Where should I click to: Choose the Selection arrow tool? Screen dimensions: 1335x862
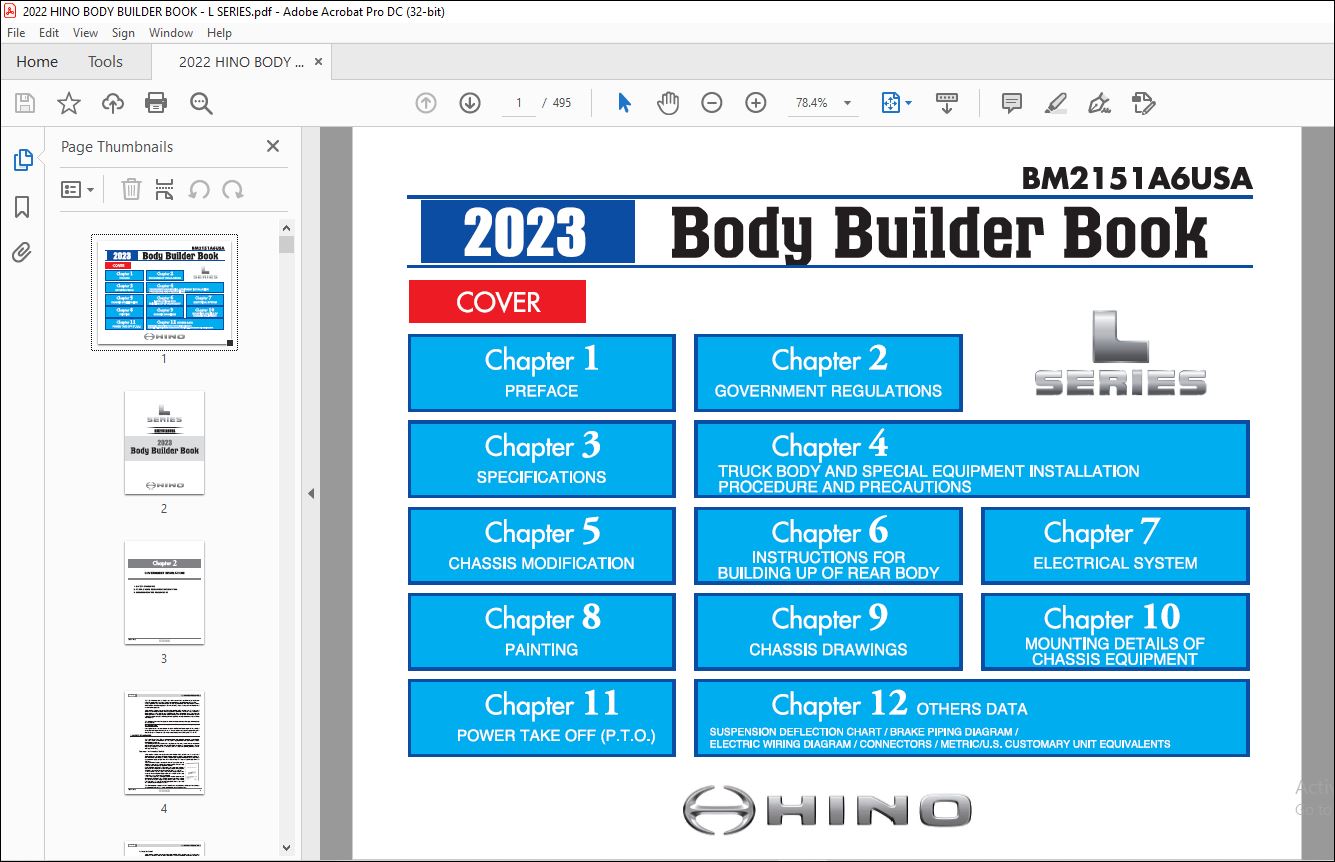pyautogui.click(x=625, y=103)
